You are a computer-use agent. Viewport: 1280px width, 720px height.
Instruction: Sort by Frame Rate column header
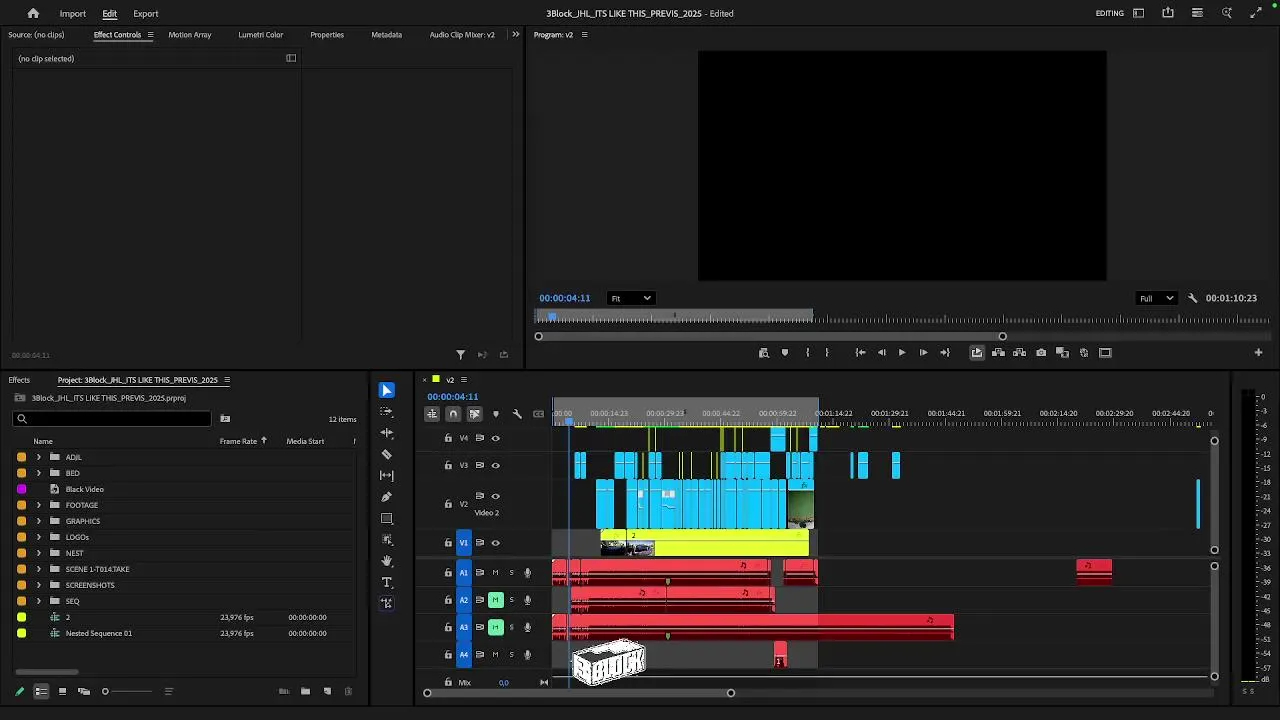coord(238,441)
